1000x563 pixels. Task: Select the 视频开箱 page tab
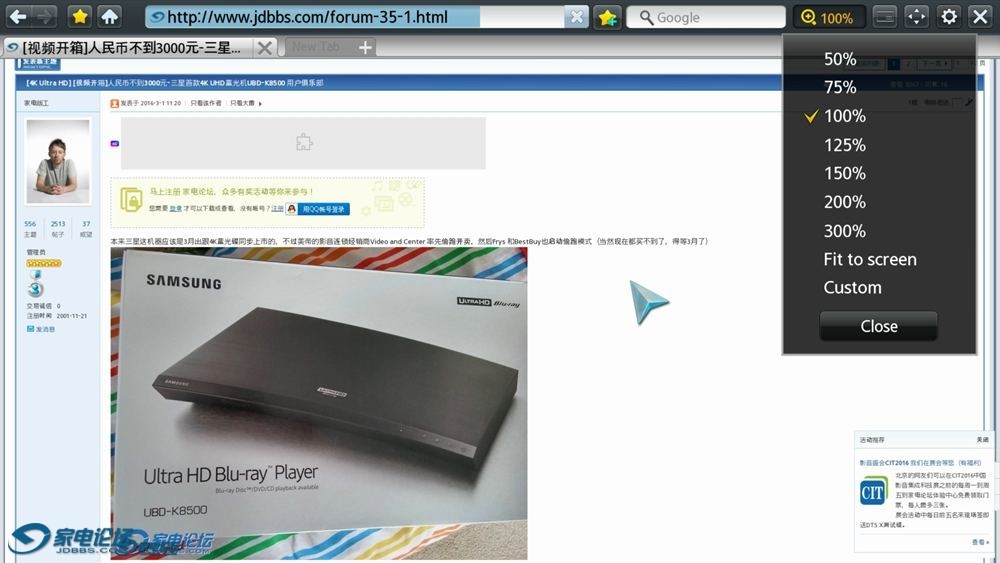(129, 47)
